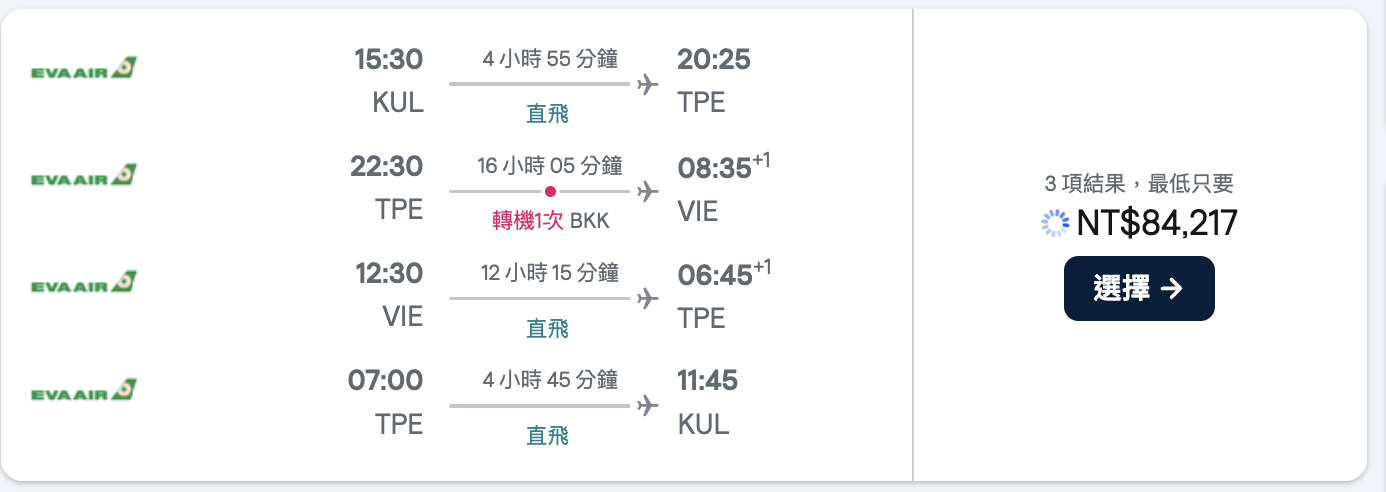The width and height of the screenshot is (1386, 492).
Task: Click the 轉機1次 BKK layover label
Action: click(x=551, y=221)
